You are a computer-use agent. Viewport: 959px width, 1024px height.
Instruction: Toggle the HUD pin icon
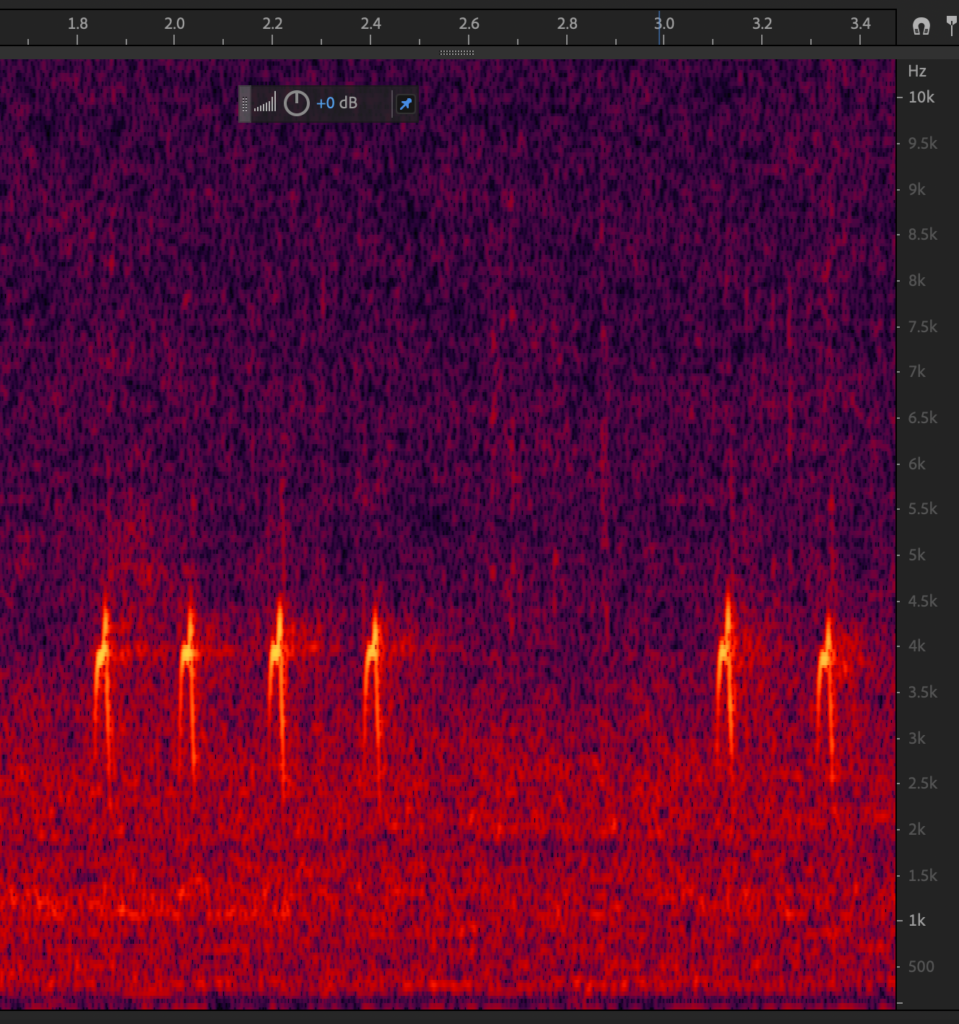[406, 104]
